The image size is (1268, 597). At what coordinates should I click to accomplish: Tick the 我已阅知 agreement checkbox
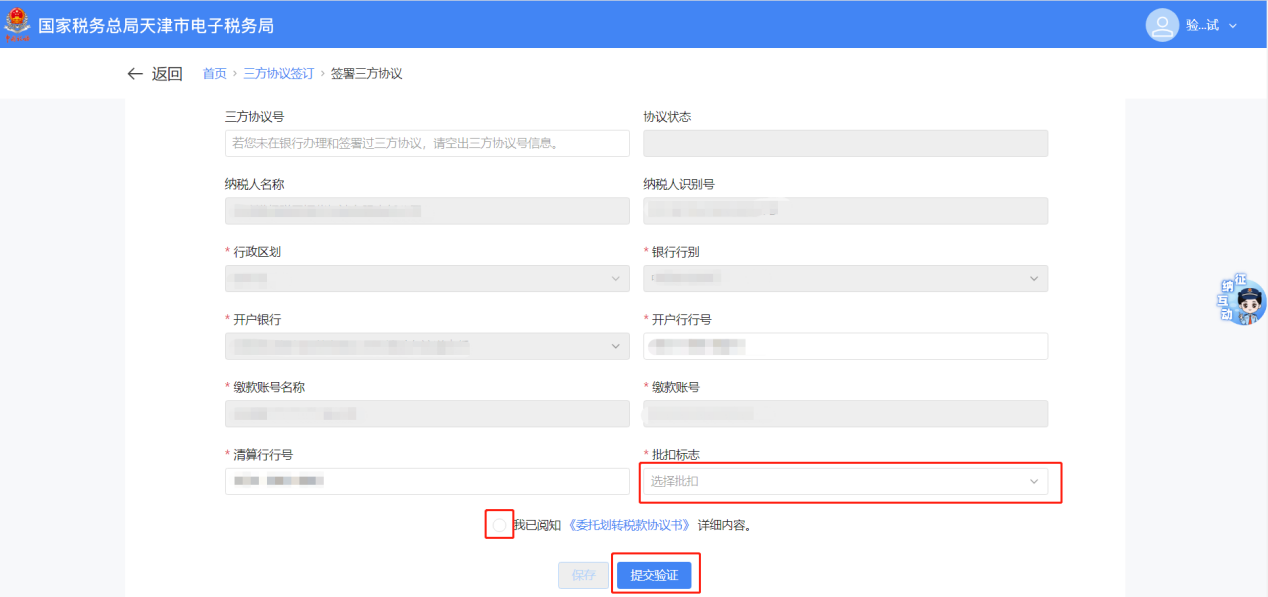pos(499,525)
